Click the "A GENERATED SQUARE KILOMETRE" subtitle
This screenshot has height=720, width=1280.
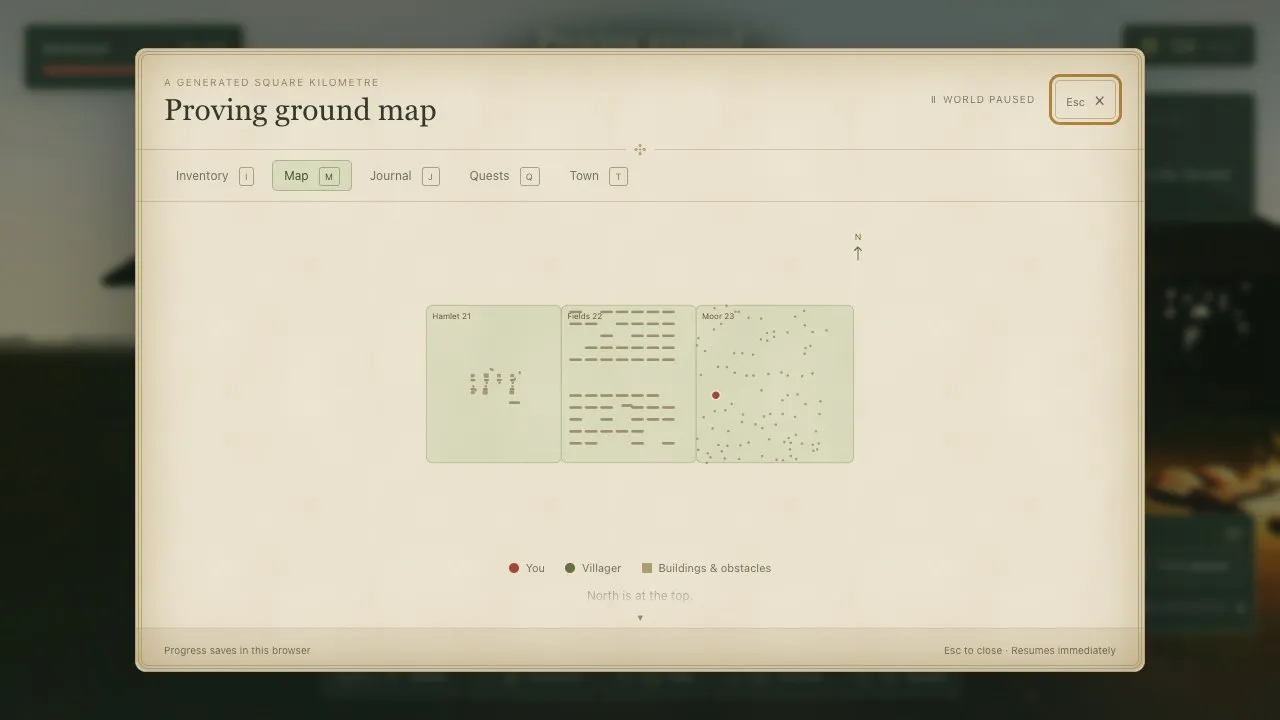pos(272,83)
